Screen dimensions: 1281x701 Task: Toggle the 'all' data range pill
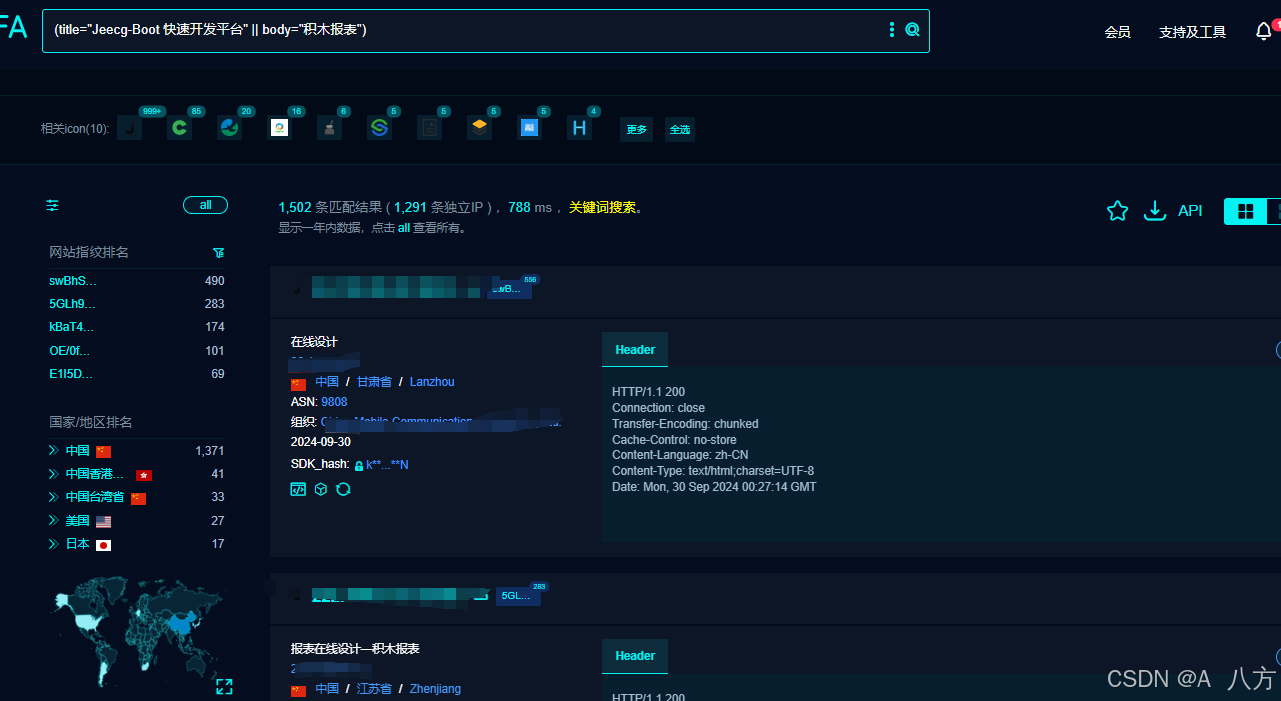click(x=205, y=205)
